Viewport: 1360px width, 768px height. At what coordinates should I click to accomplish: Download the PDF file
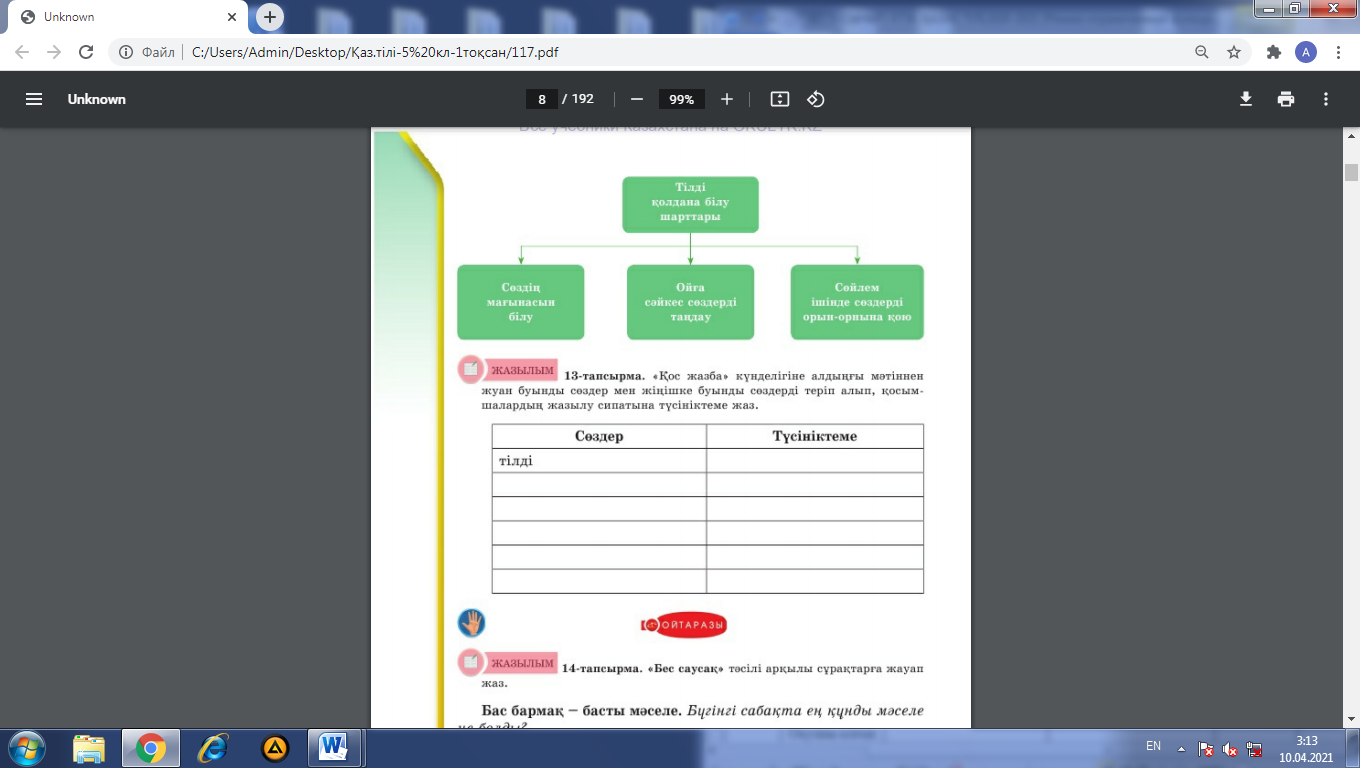pos(1246,99)
